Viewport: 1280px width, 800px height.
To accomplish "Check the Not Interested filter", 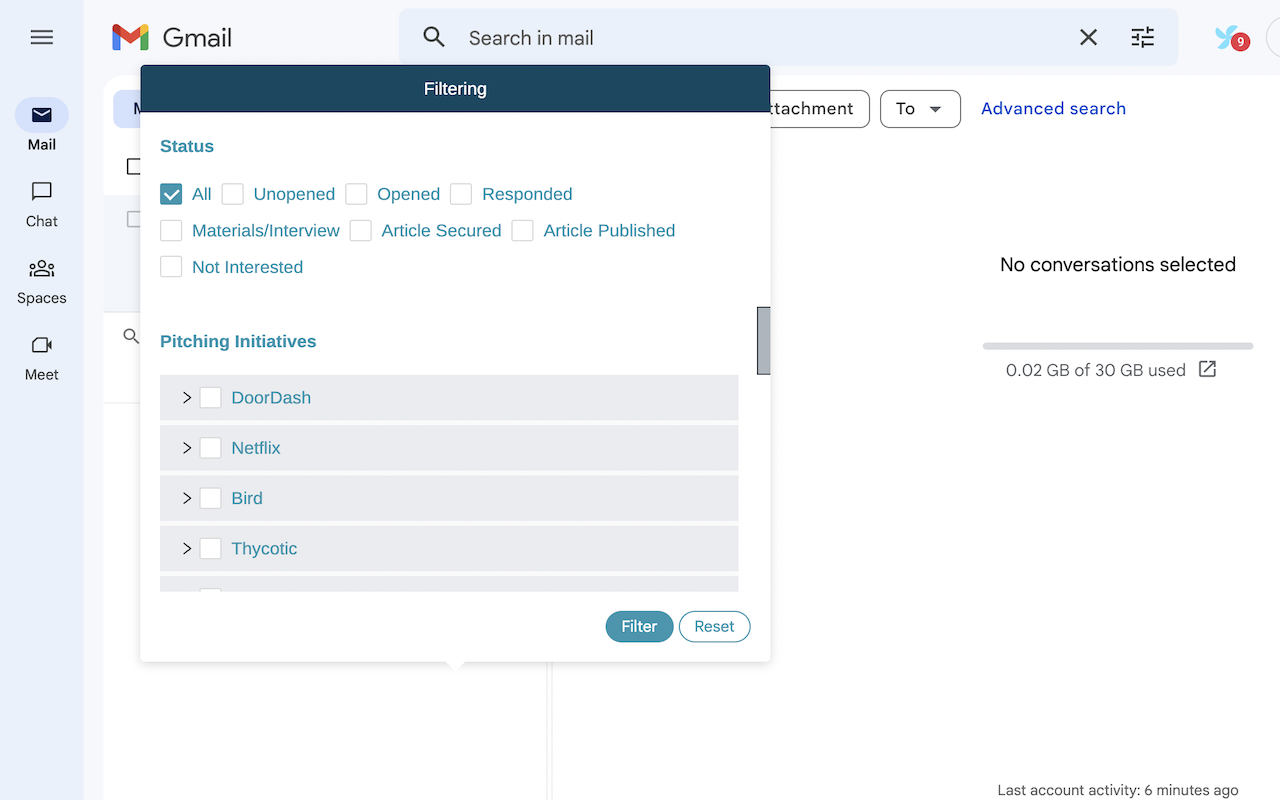I will click(171, 267).
